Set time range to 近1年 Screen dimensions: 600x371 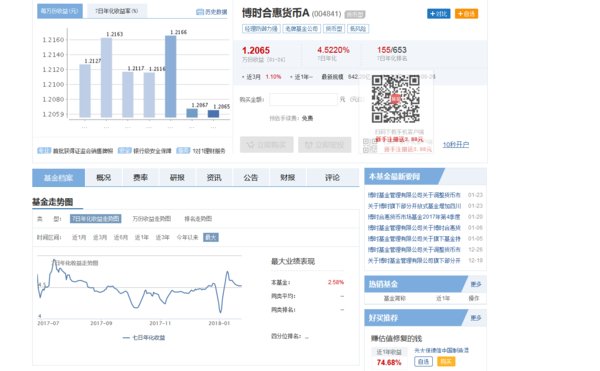click(142, 238)
